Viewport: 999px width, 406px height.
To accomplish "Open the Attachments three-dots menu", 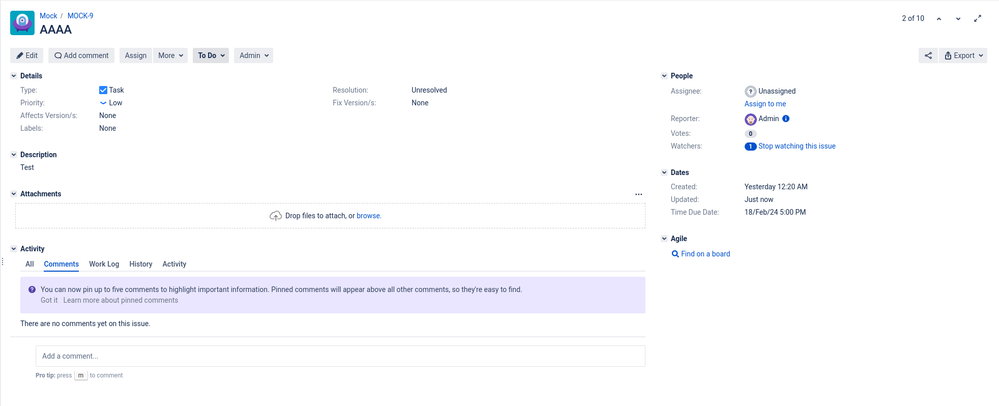I will [638, 194].
